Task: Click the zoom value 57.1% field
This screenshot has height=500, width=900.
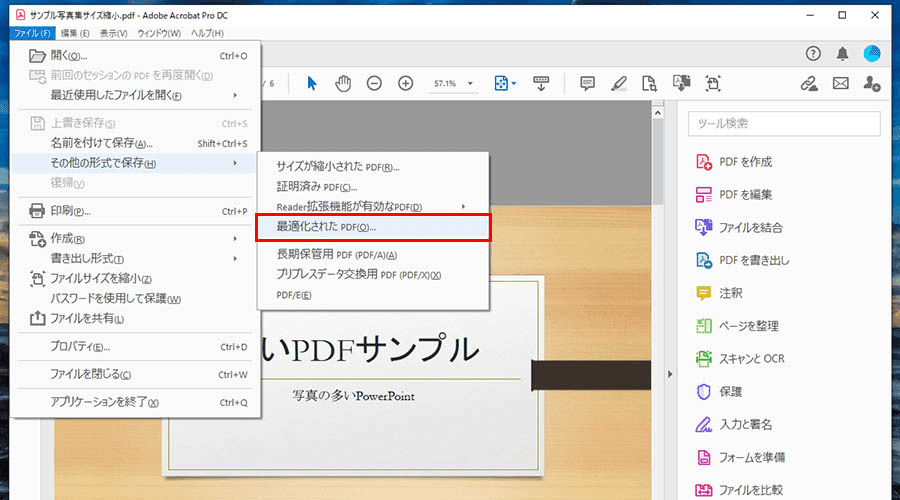Action: 445,84
